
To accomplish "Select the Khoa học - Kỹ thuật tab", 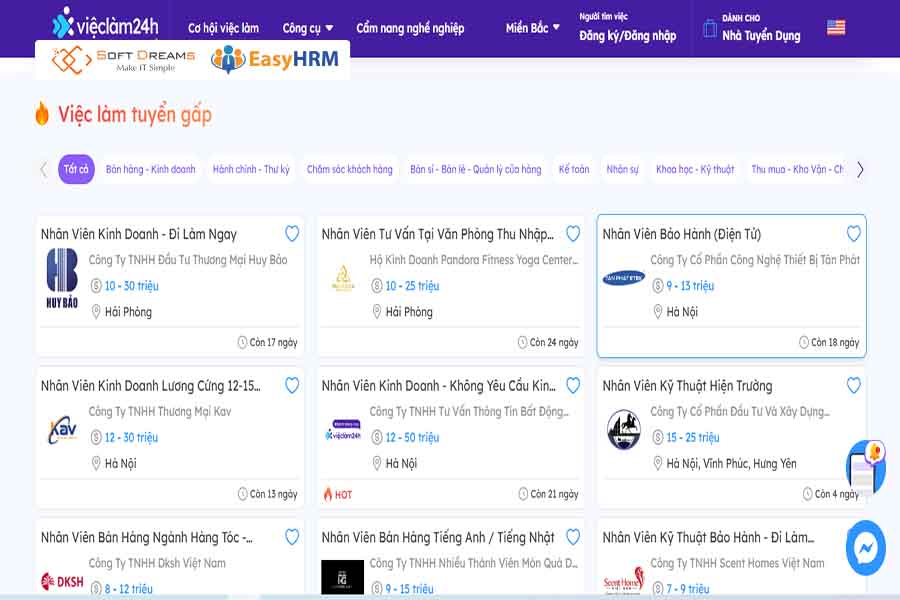I will pyautogui.click(x=695, y=169).
